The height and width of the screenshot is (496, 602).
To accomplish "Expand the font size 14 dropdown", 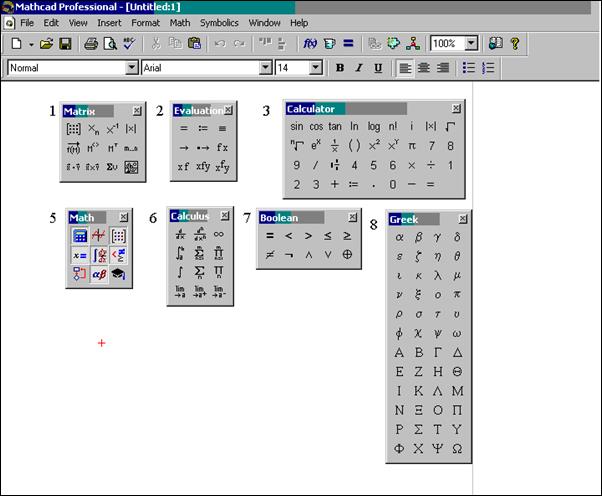I will coord(315,68).
